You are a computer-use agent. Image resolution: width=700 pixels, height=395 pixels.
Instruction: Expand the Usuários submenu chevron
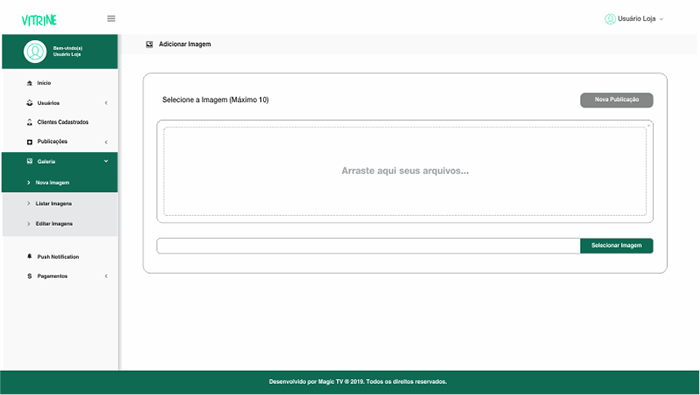[106, 103]
